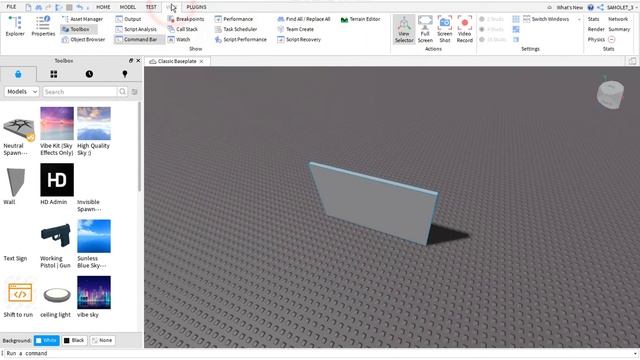Open the Help icon
The image size is (640, 360).
click(591, 7)
